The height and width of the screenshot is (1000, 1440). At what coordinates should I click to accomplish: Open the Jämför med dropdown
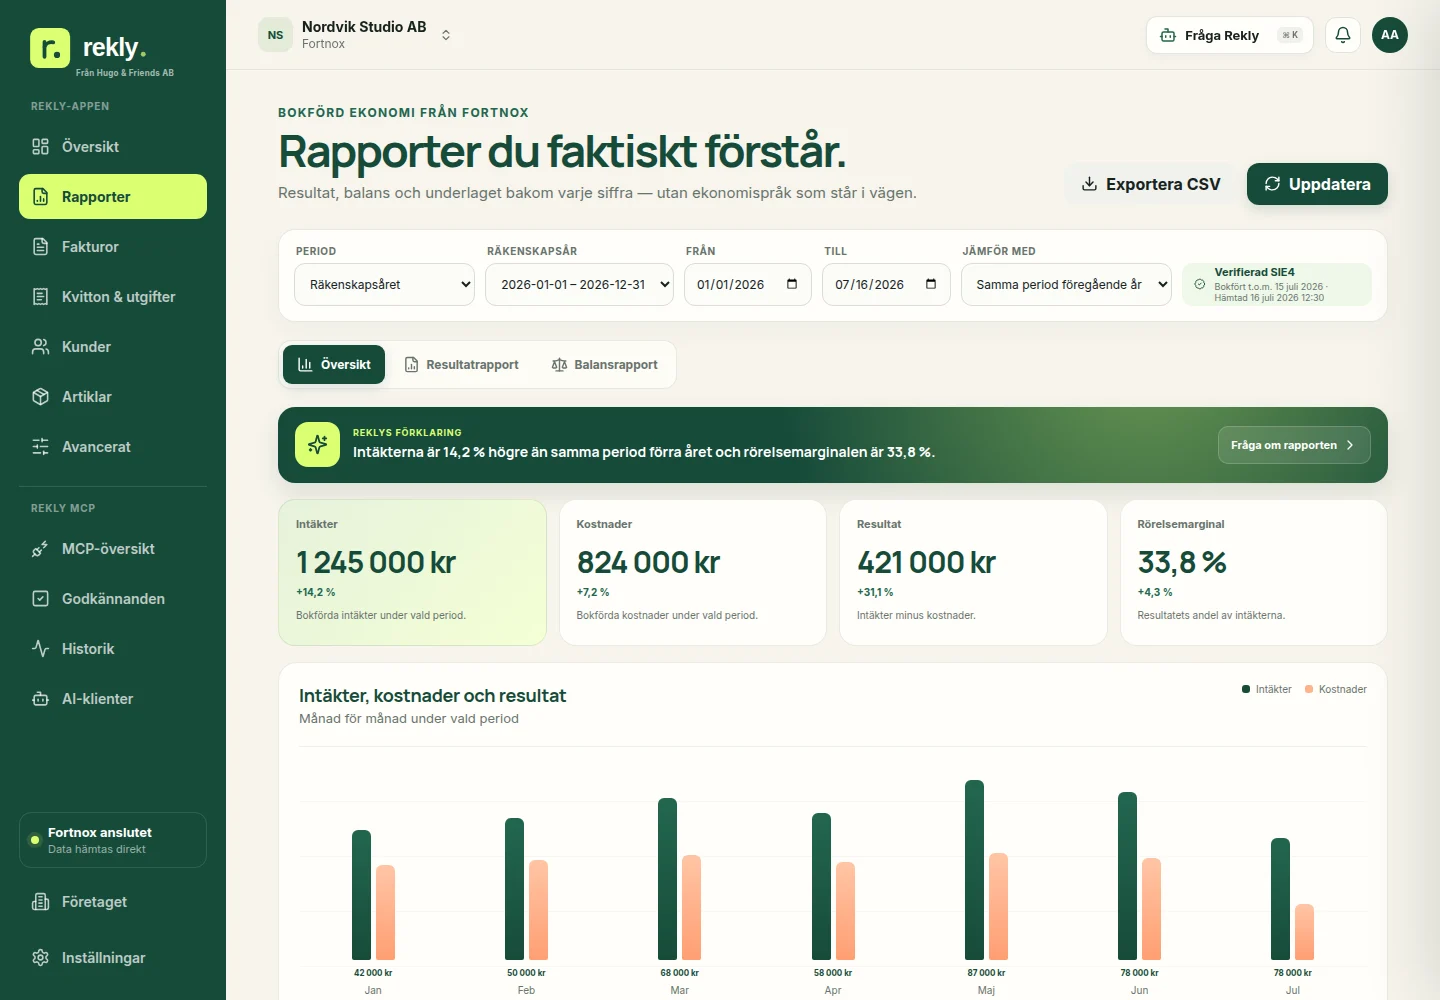(x=1066, y=285)
